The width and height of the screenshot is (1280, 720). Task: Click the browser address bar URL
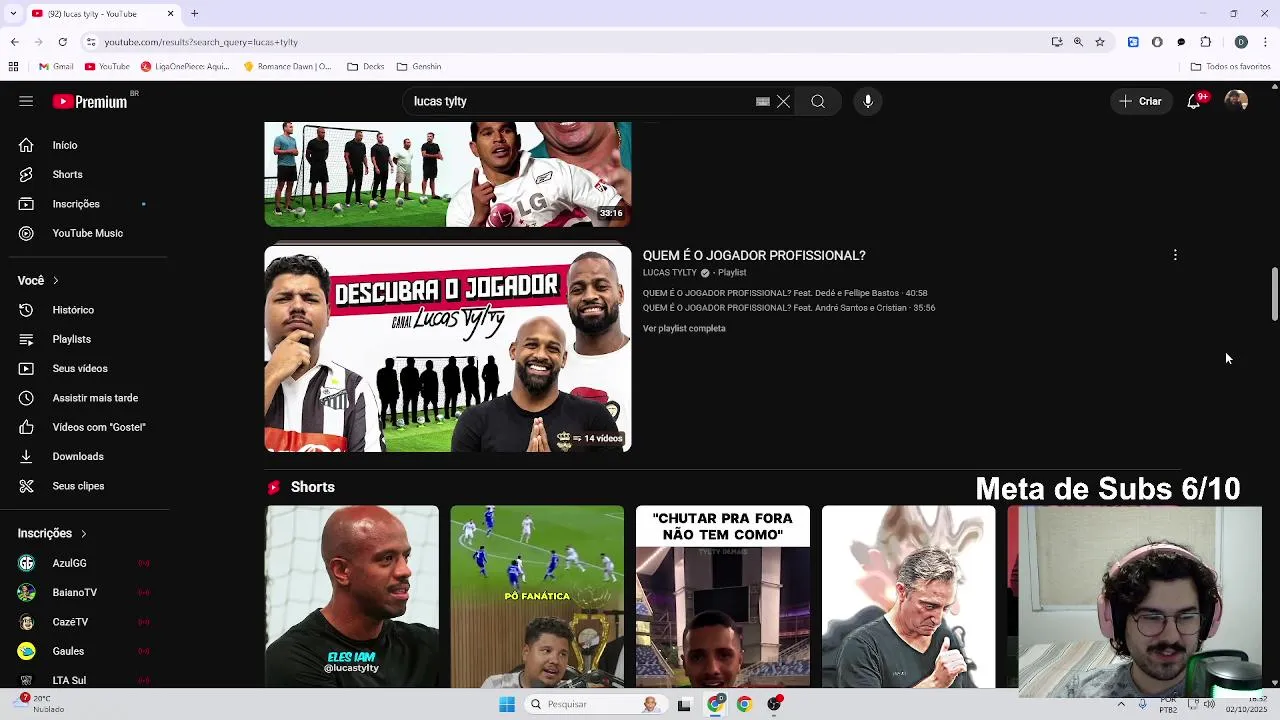click(201, 42)
